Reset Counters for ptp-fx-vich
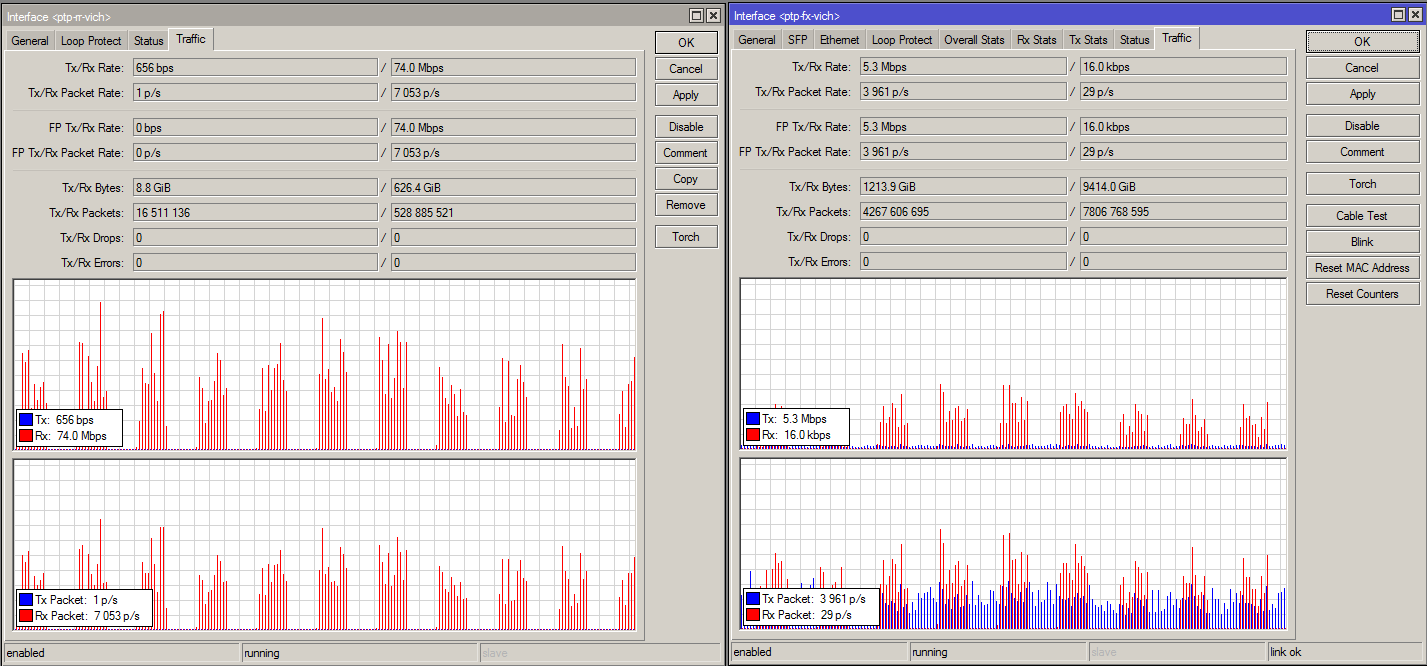The height and width of the screenshot is (666, 1427). [1362, 294]
